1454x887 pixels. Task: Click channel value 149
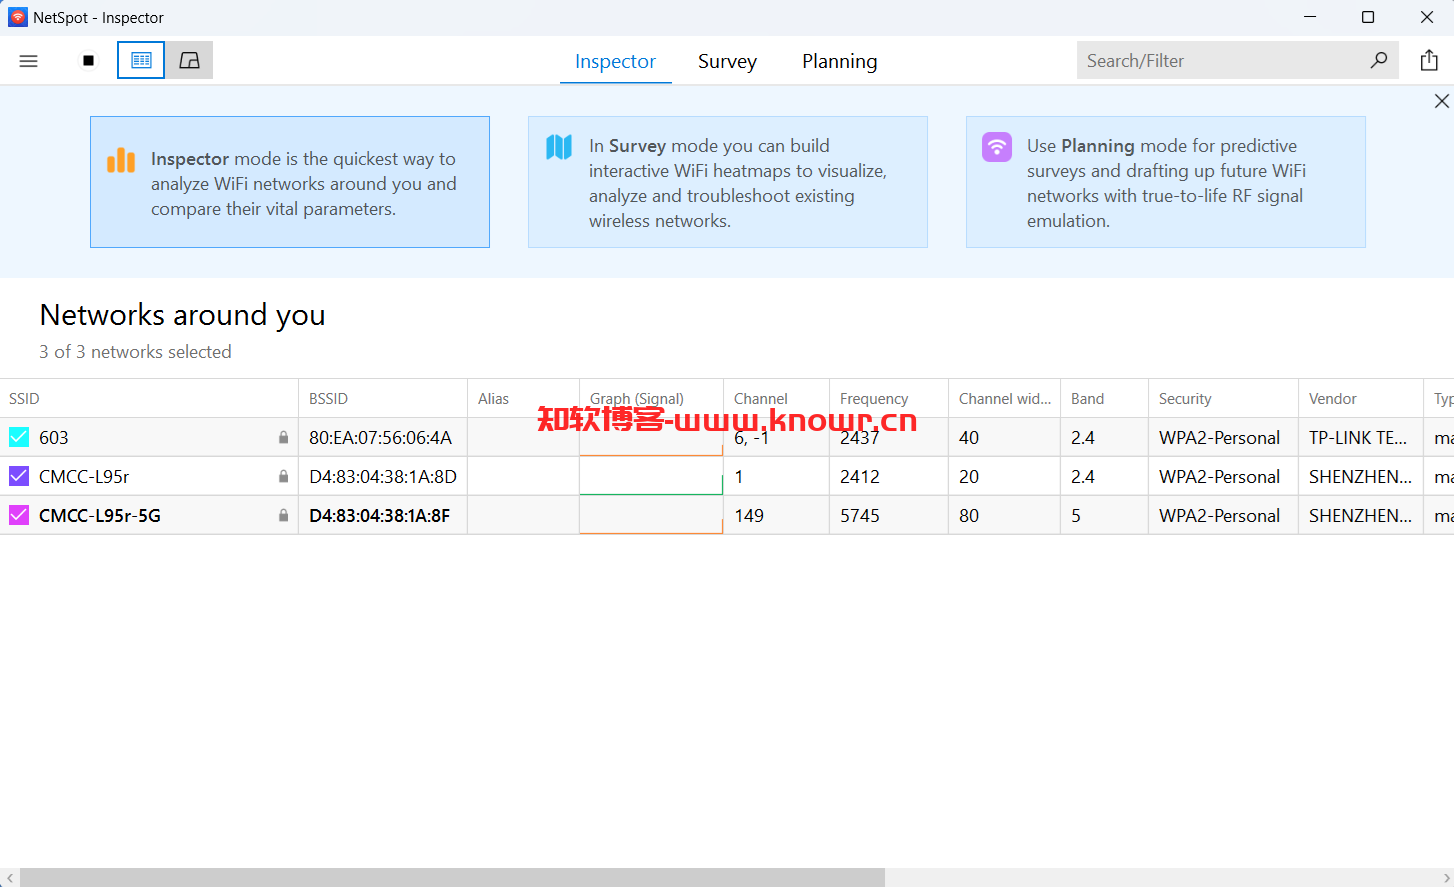(749, 515)
